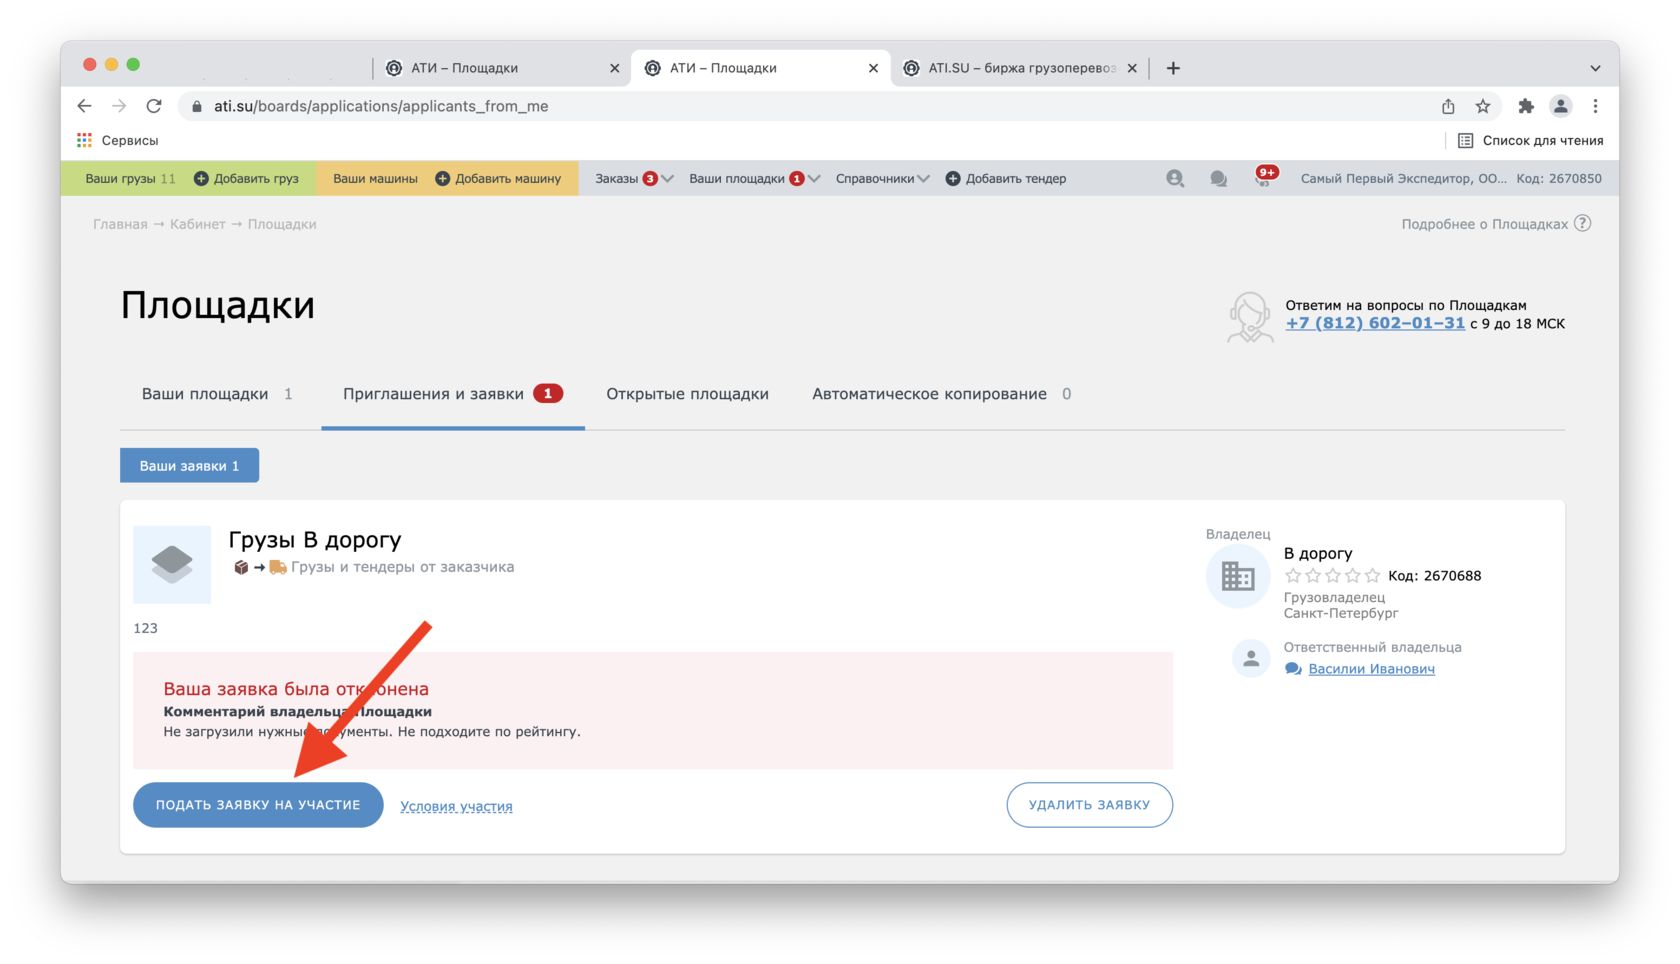1680x964 pixels.
Task: Click the Грузы В дорогу board thumbnail
Action: (172, 564)
